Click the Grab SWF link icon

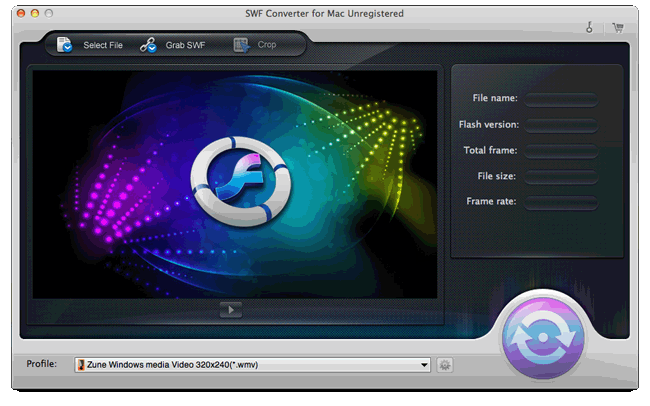148,45
